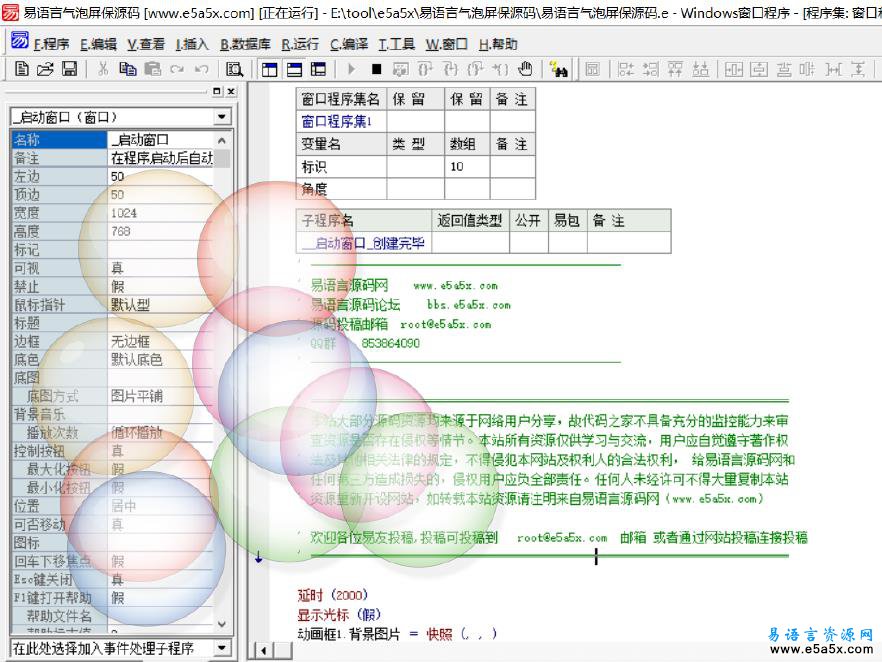Select the 边框 property value 无边框

161,341
